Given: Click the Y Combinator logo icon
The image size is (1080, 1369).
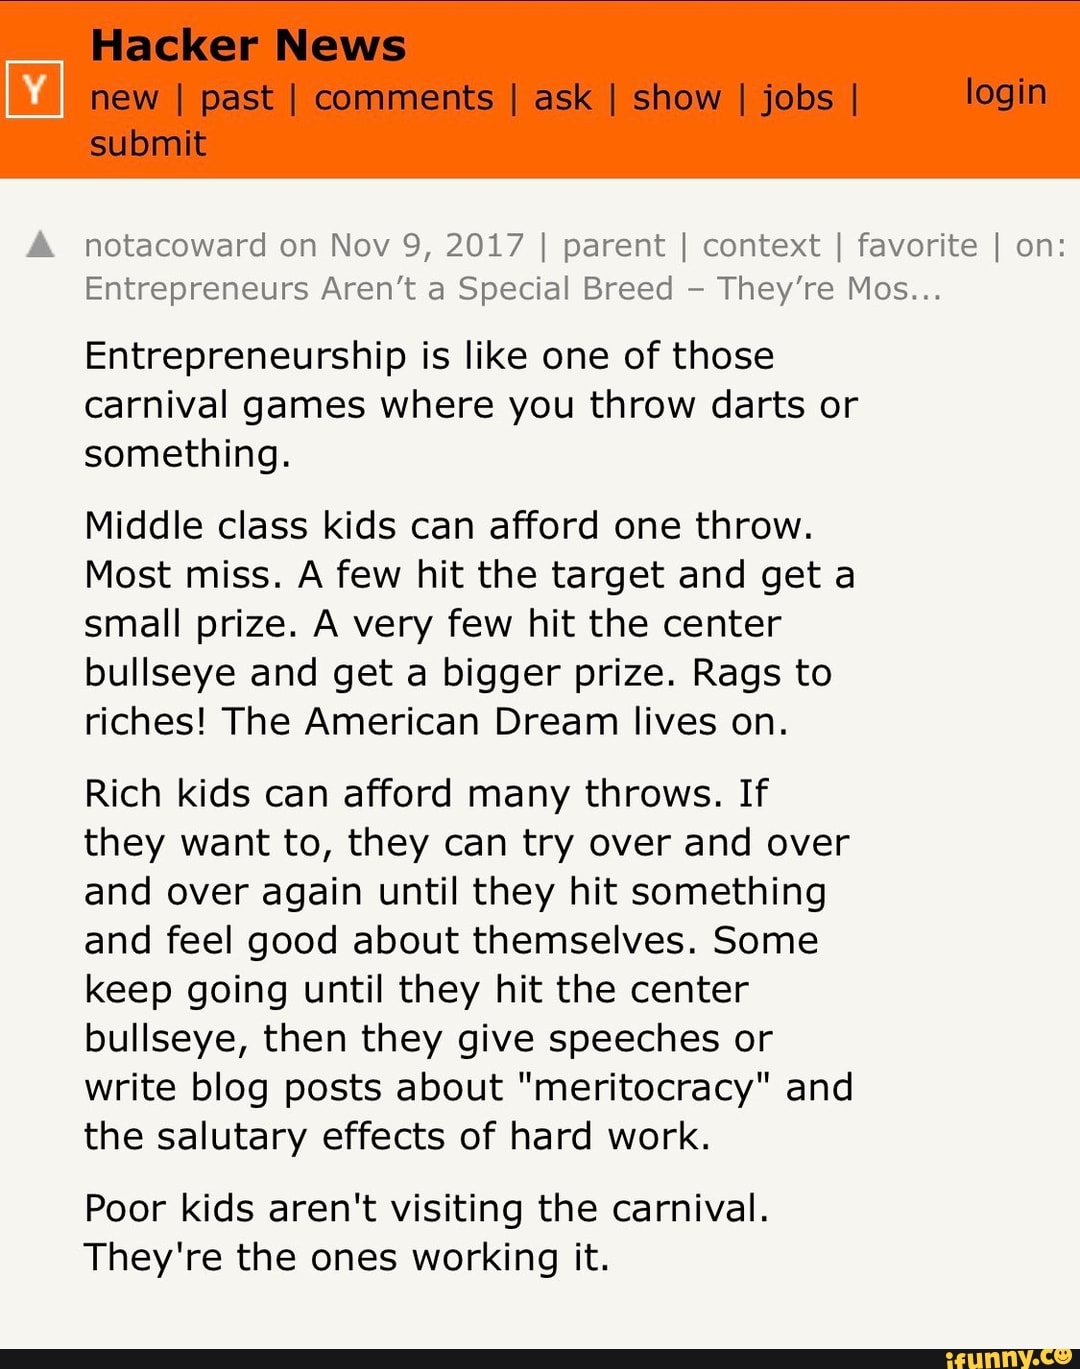Looking at the screenshot, I should coord(35,90).
